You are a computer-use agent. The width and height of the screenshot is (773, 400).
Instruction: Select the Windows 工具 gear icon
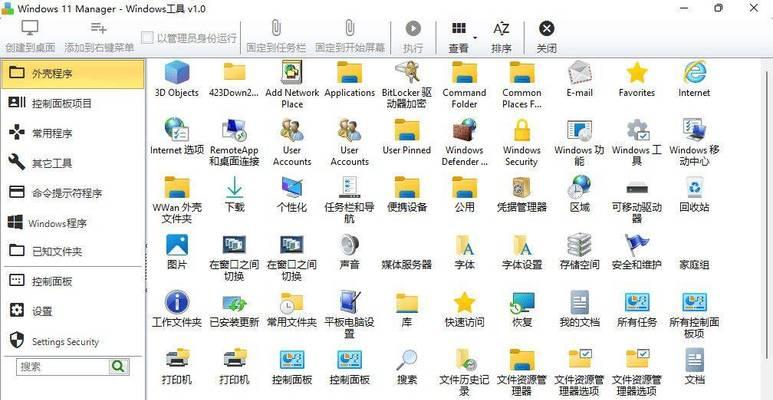(637, 130)
